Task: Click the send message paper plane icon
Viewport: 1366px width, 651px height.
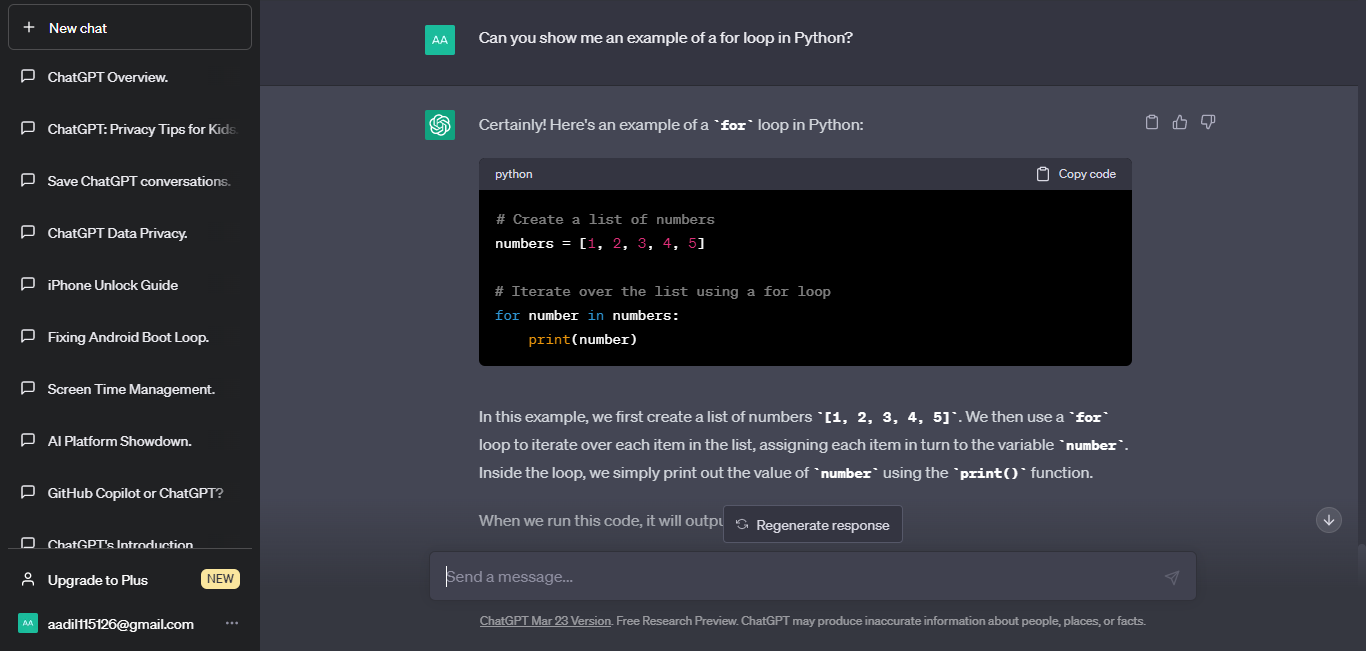Action: tap(1172, 577)
